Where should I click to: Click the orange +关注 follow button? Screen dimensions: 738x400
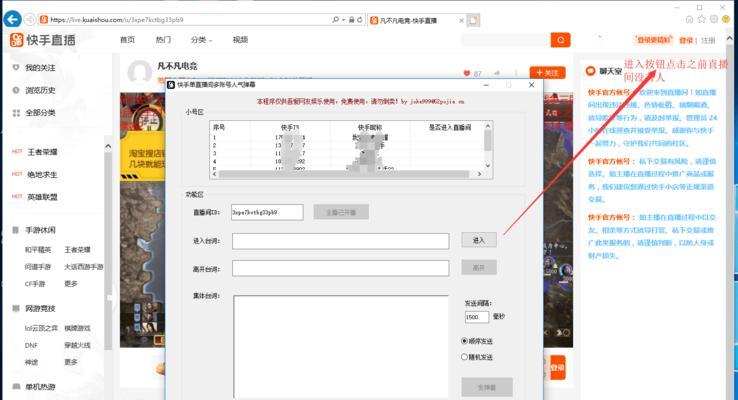[x=547, y=73]
